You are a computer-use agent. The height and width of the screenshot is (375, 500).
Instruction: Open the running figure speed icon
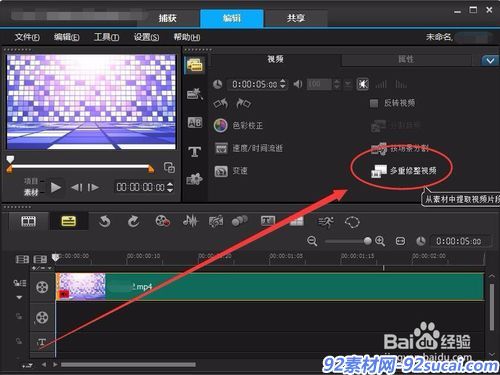pyautogui.click(x=326, y=222)
